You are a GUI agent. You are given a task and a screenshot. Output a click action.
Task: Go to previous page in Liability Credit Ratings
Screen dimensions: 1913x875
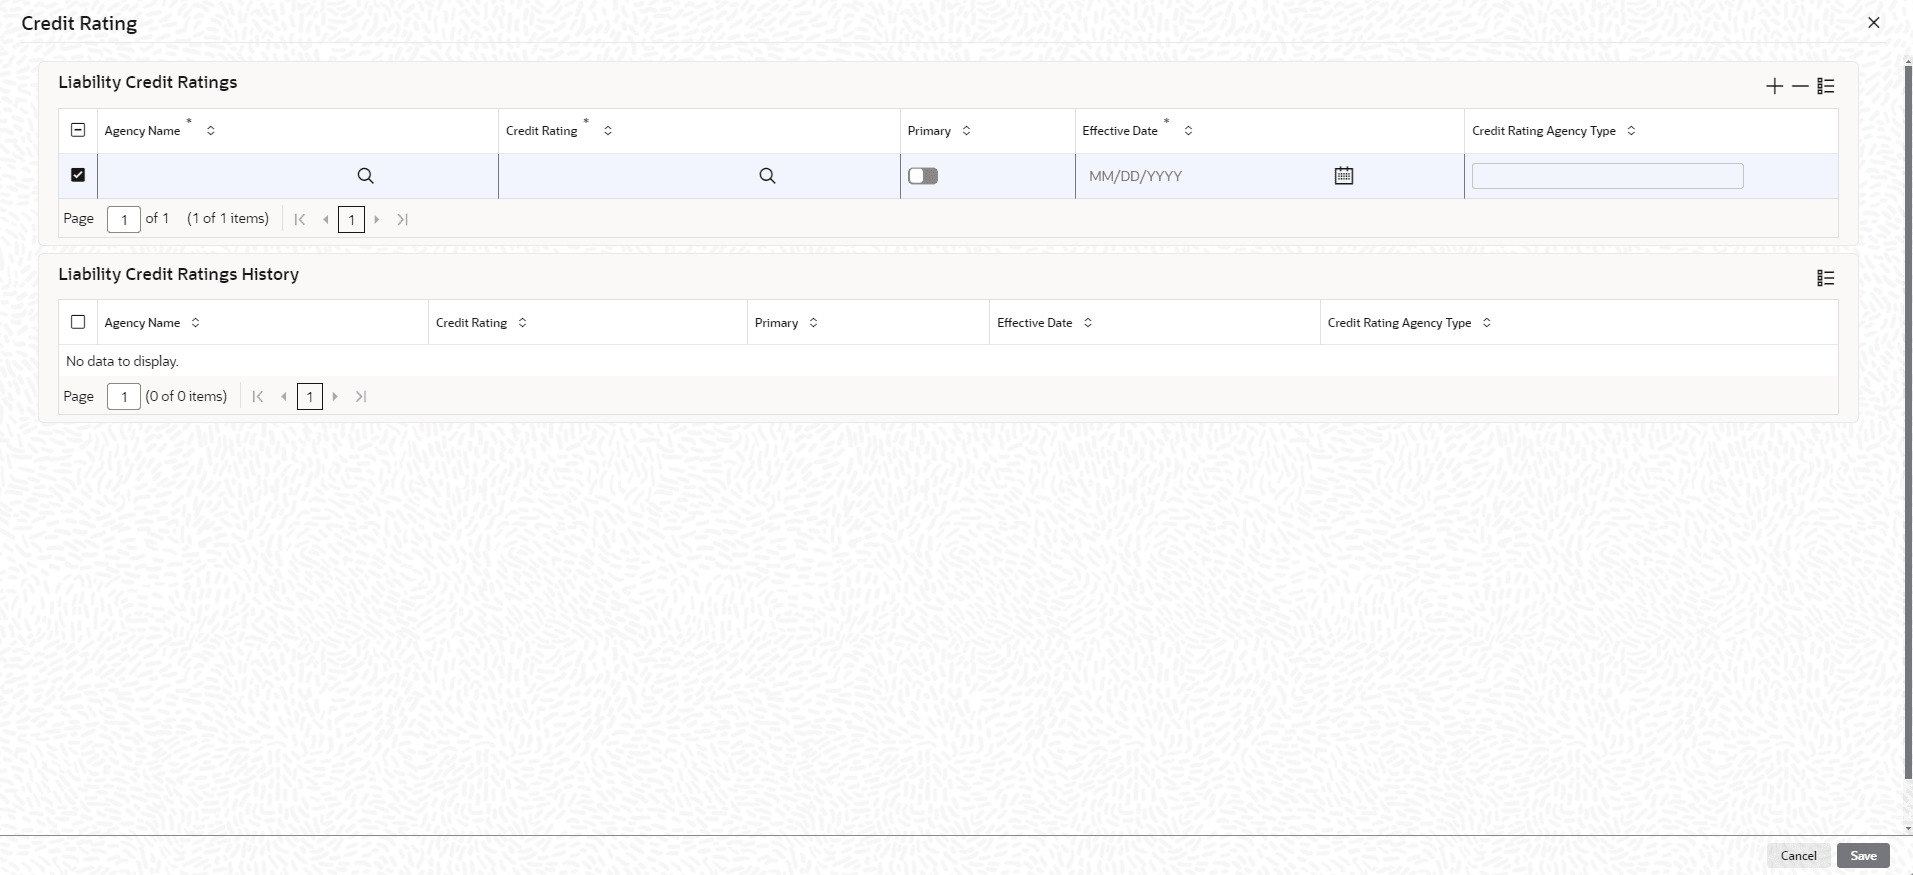click(x=326, y=219)
